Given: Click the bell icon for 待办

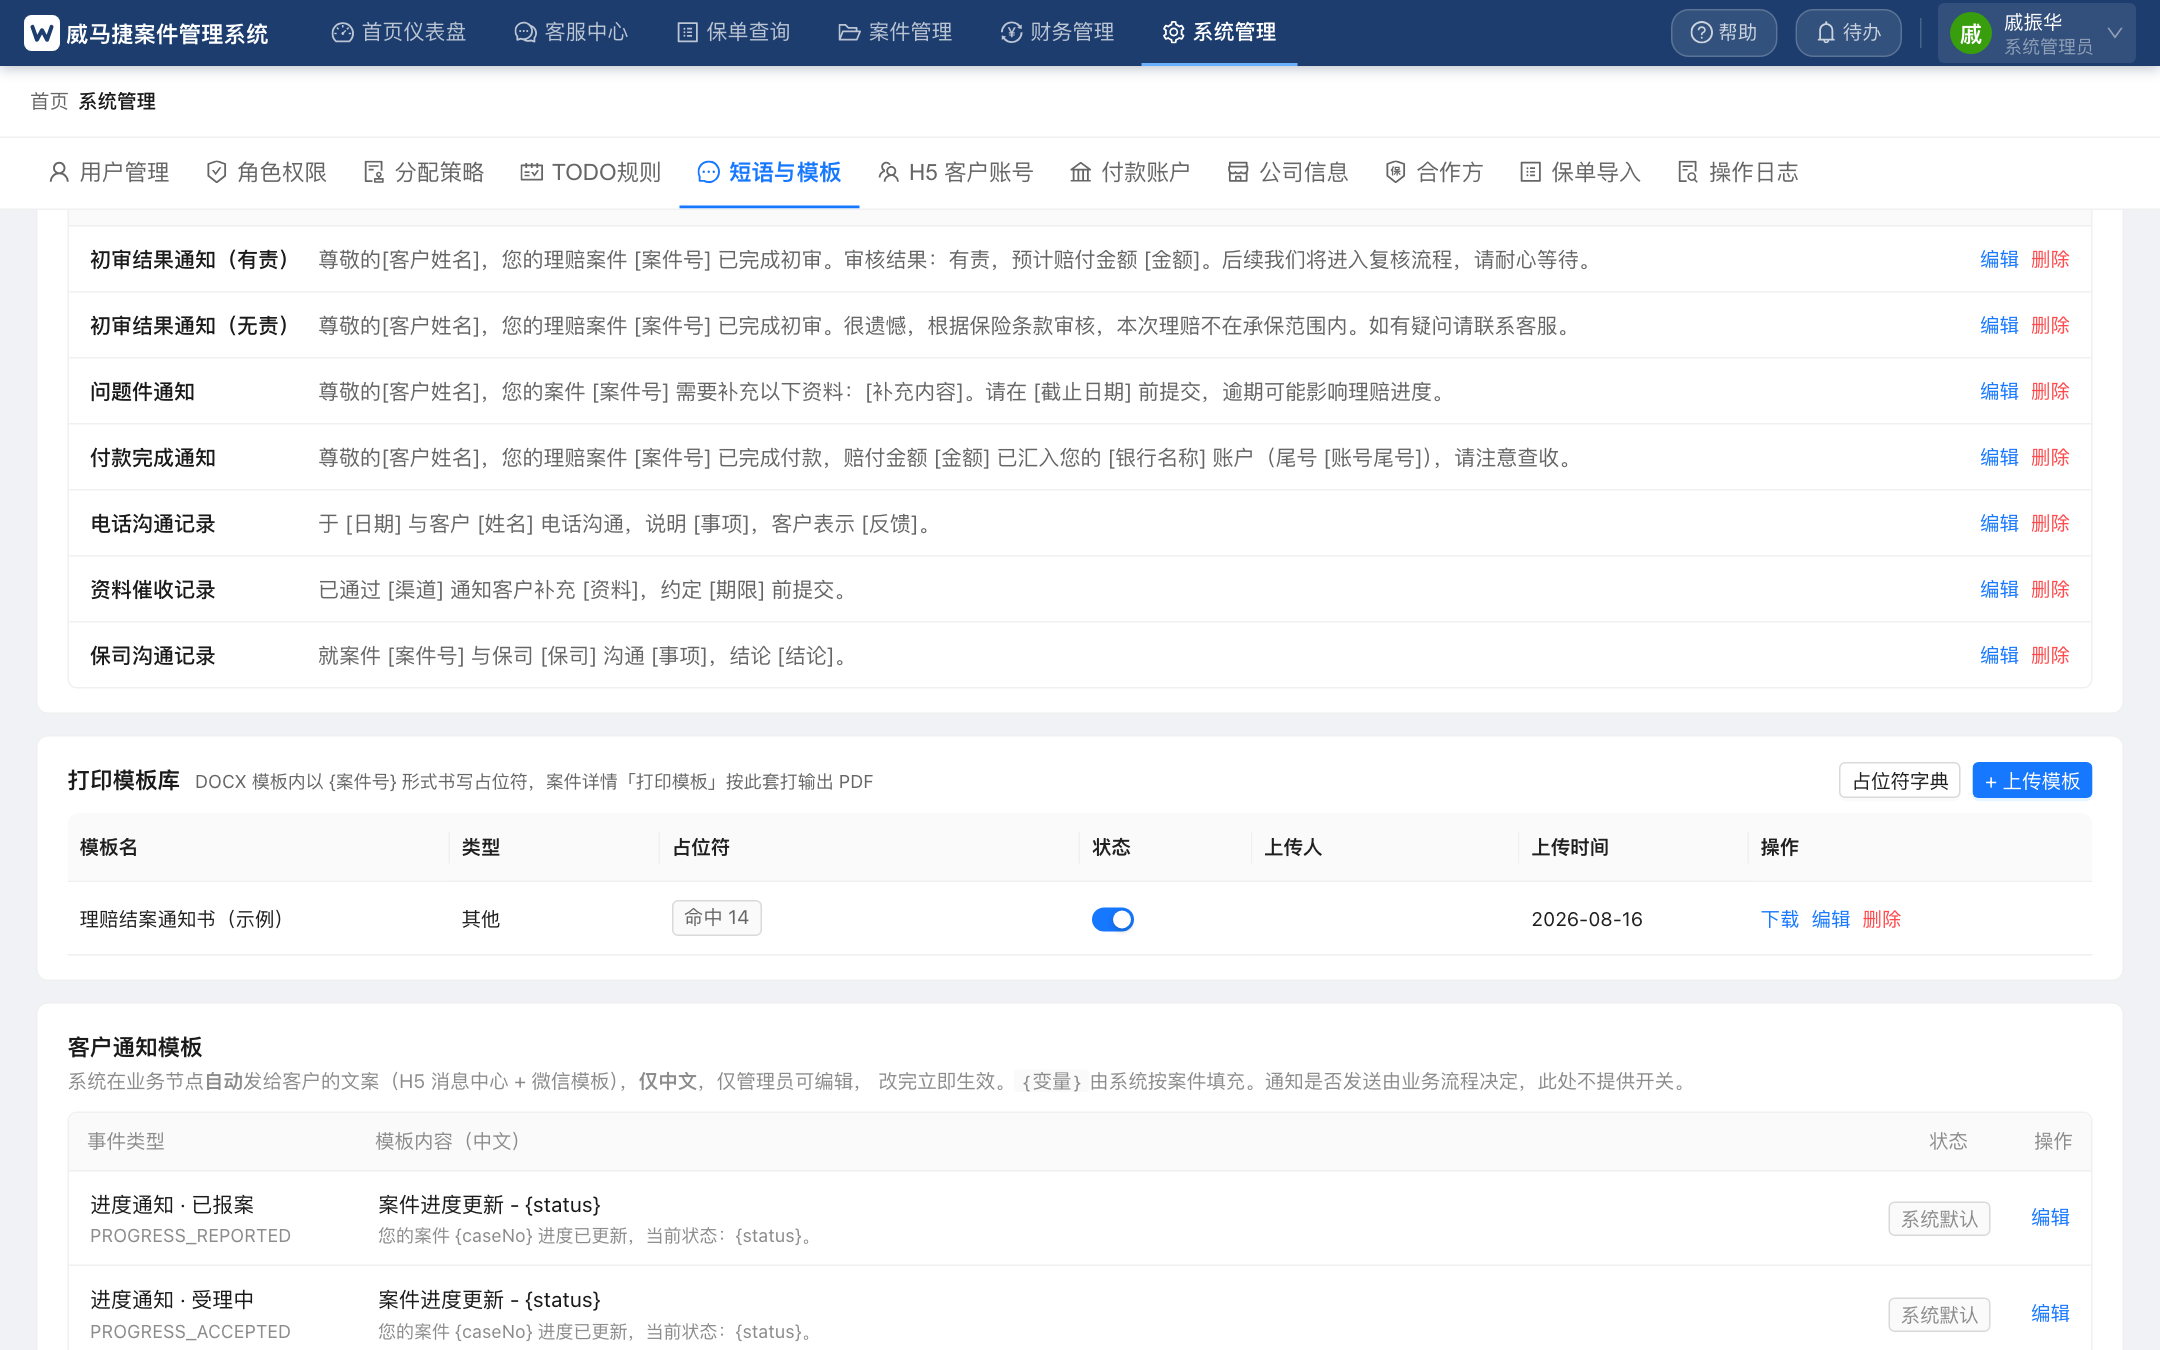Looking at the screenshot, I should pos(1826,33).
